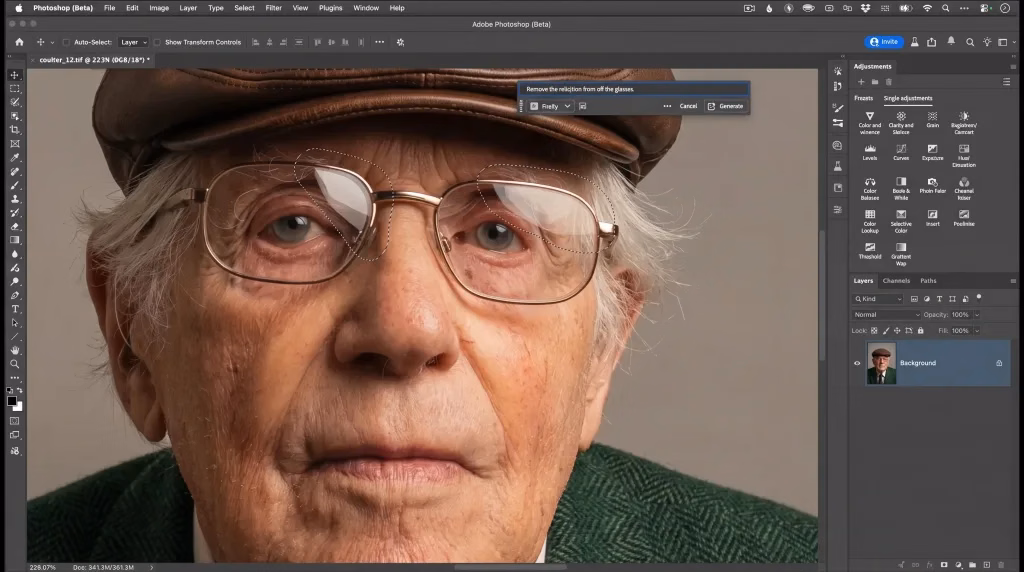Select the Rectangular Marquee tool

click(14, 89)
